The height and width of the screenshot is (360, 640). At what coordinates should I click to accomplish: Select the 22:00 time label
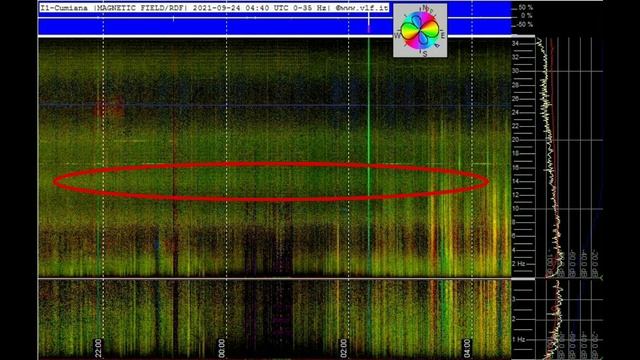pyautogui.click(x=98, y=348)
